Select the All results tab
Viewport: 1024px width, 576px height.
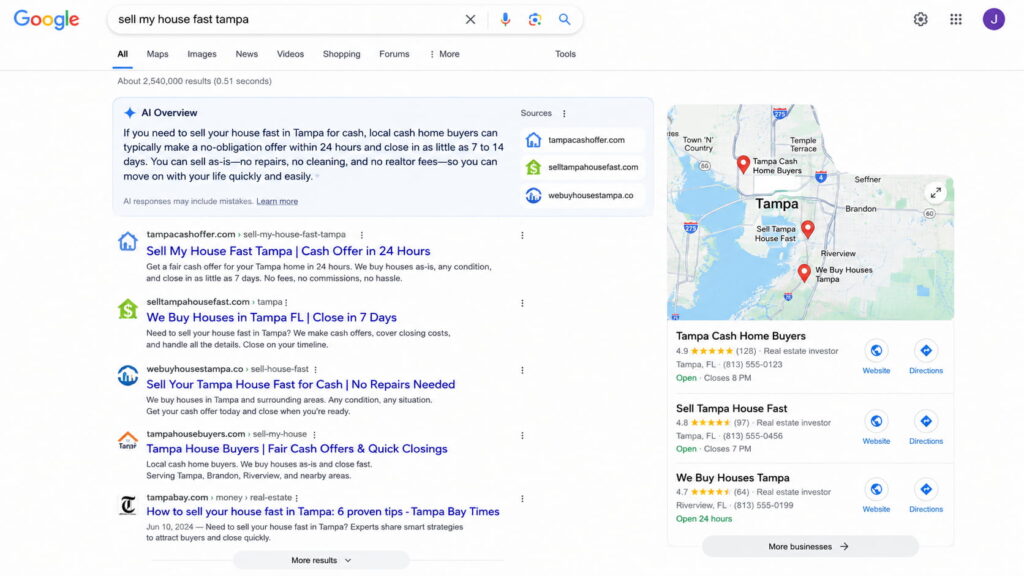[x=122, y=54]
